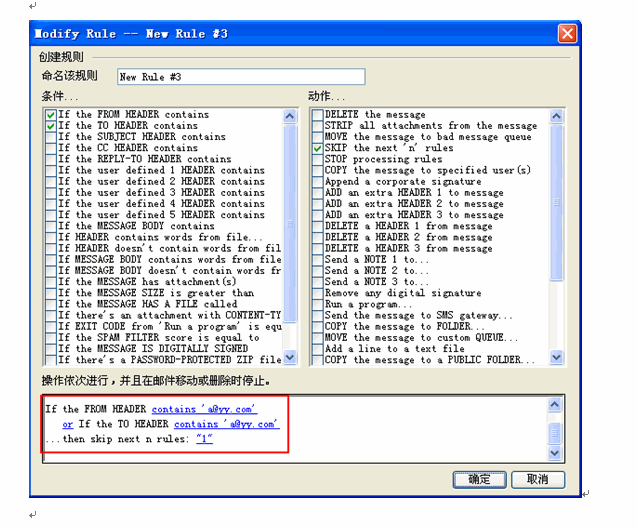
Task: Check 'Send a NOTE 3 to...' action
Action: pos(317,282)
